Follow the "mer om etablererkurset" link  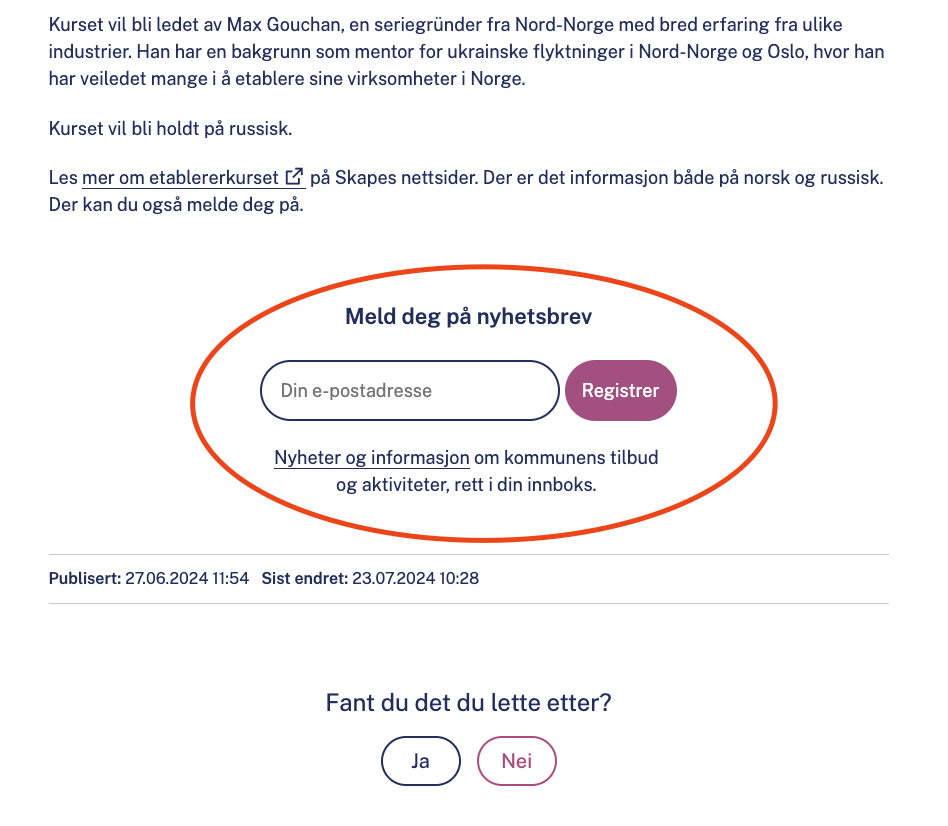[181, 178]
